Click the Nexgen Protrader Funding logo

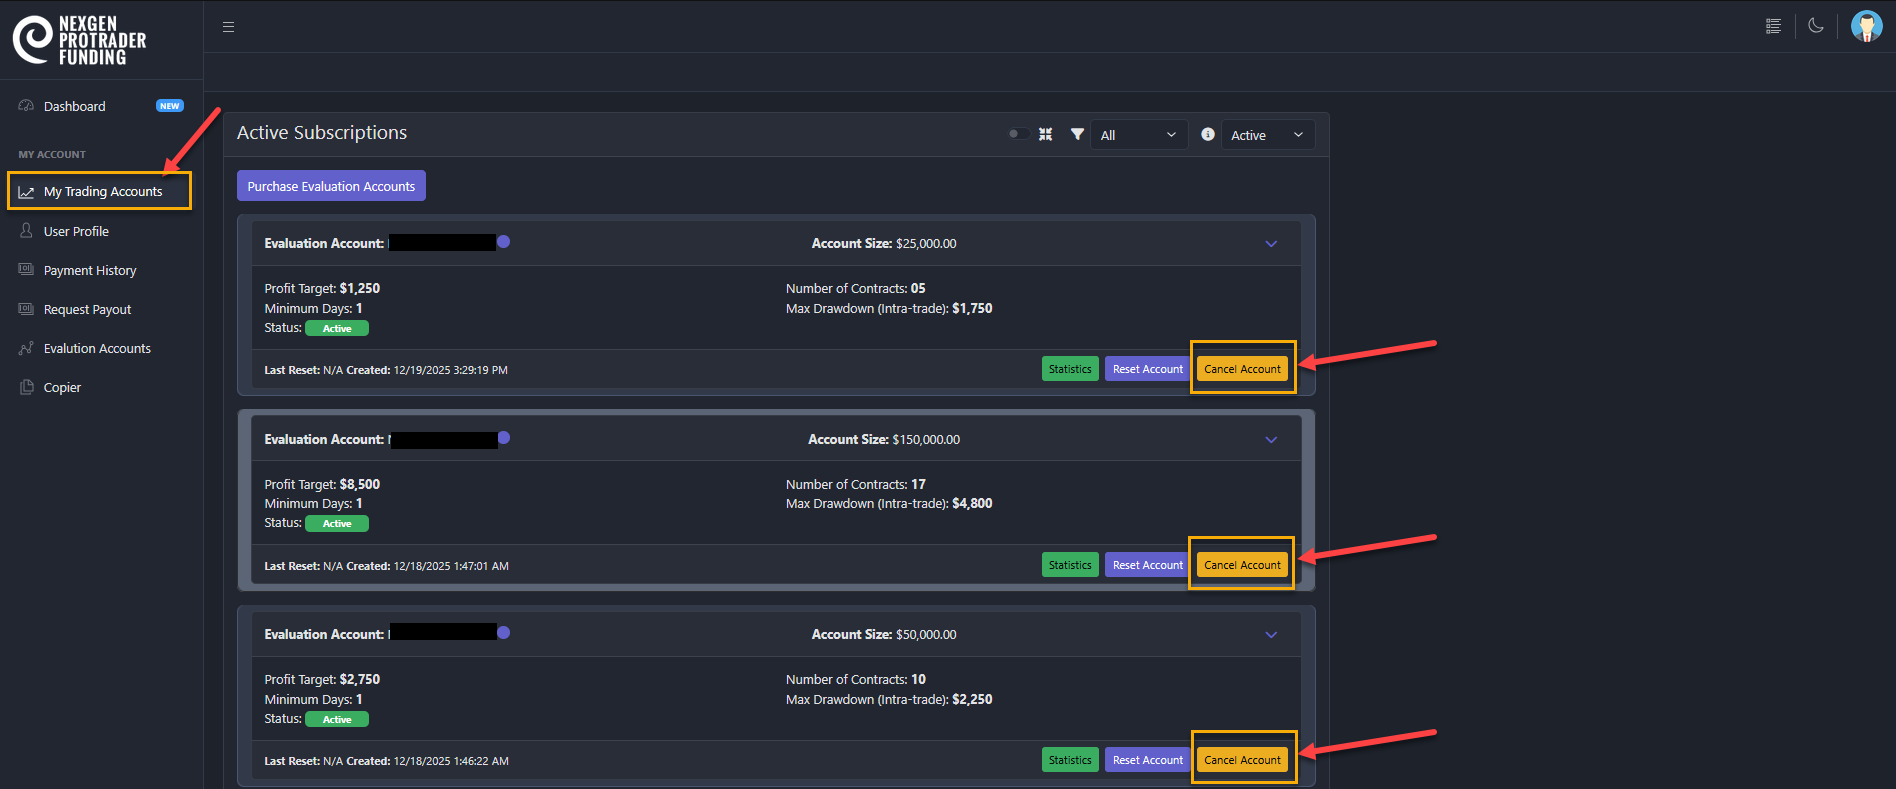80,40
